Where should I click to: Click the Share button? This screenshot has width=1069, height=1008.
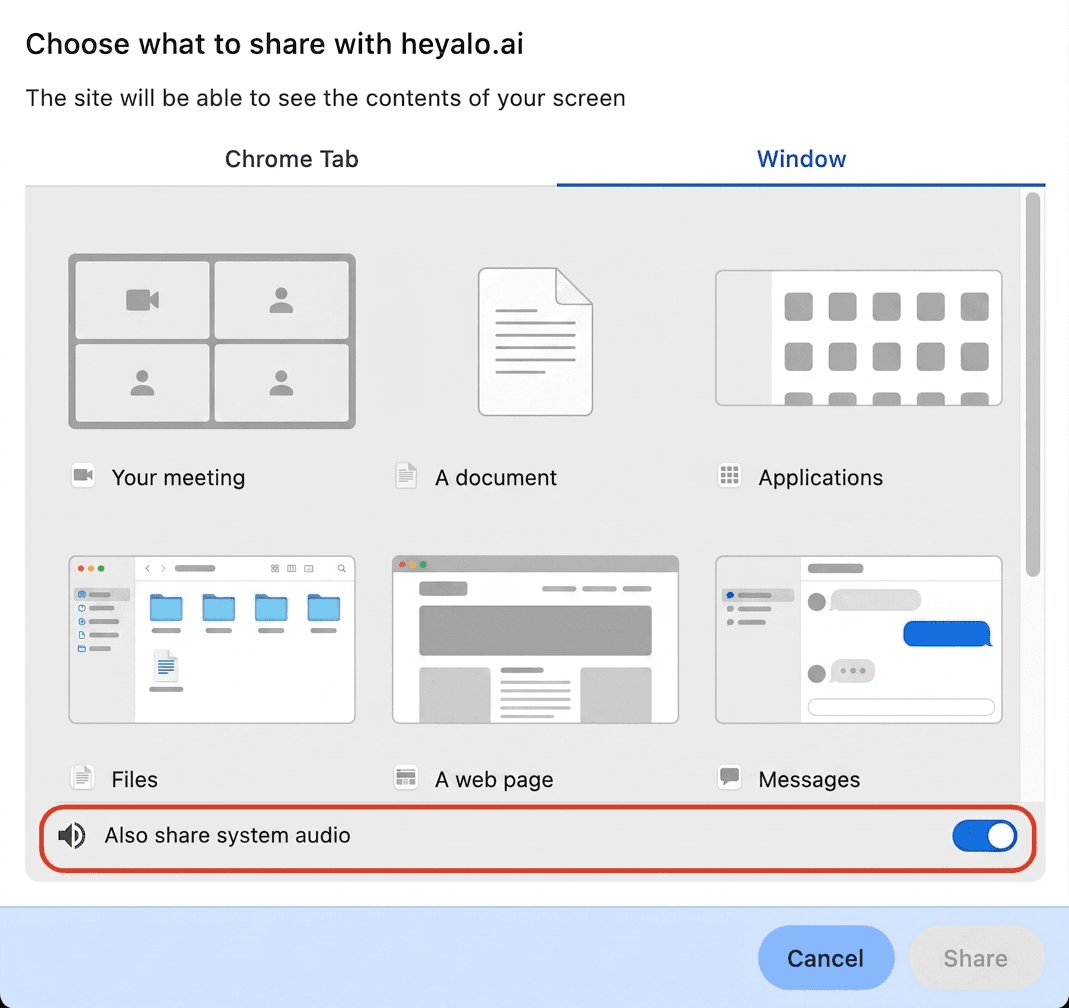click(x=976, y=958)
